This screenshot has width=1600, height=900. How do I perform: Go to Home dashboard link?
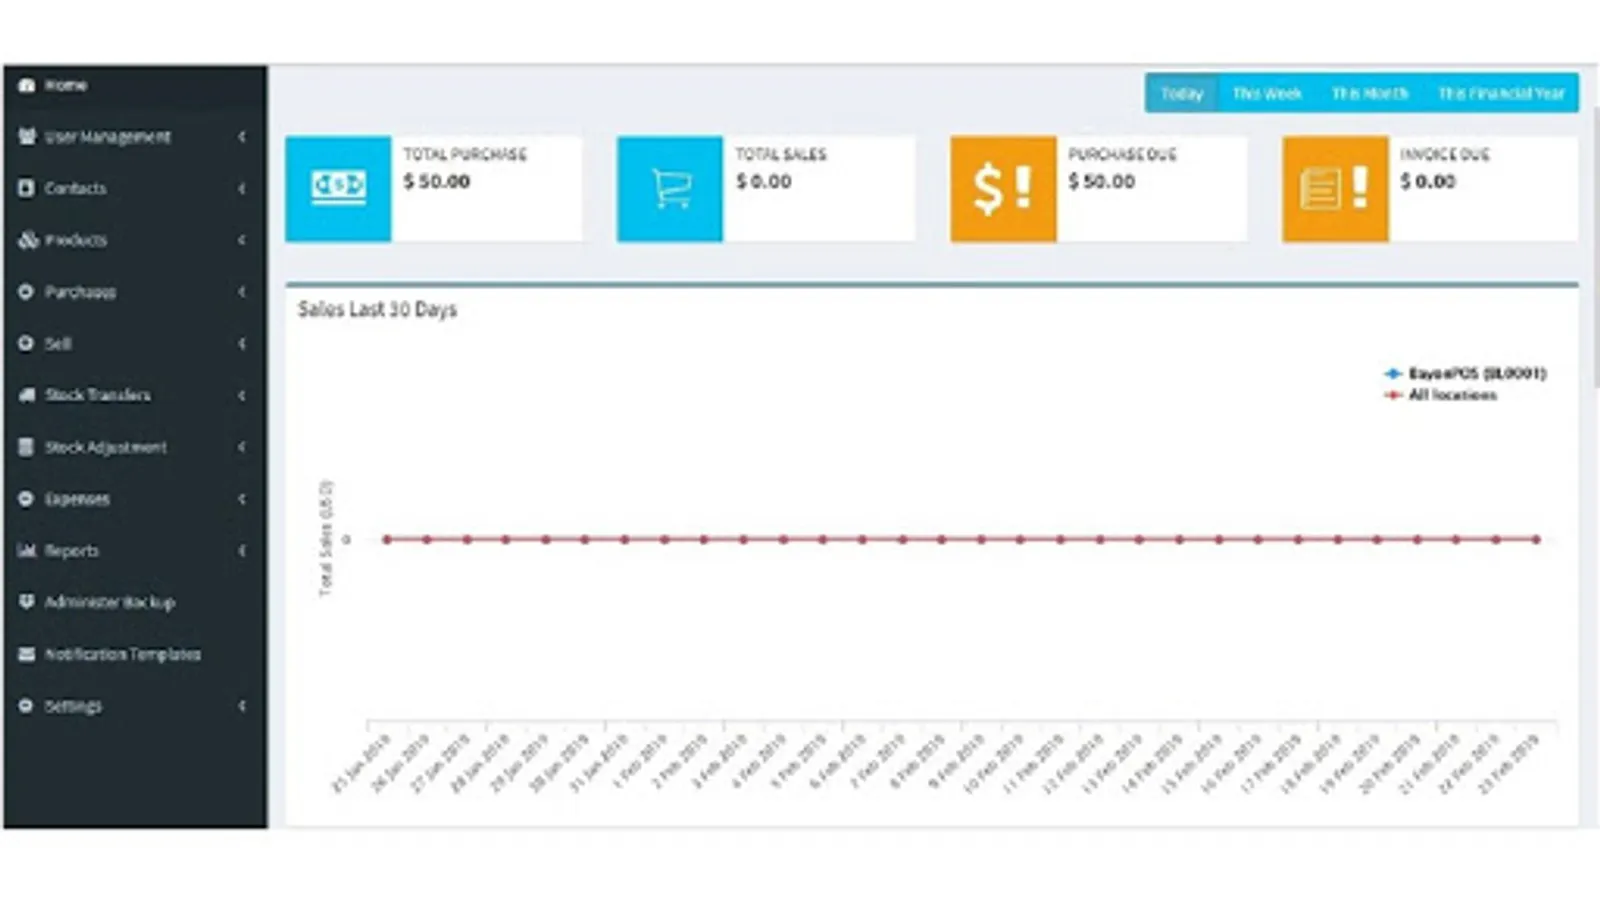pos(135,85)
